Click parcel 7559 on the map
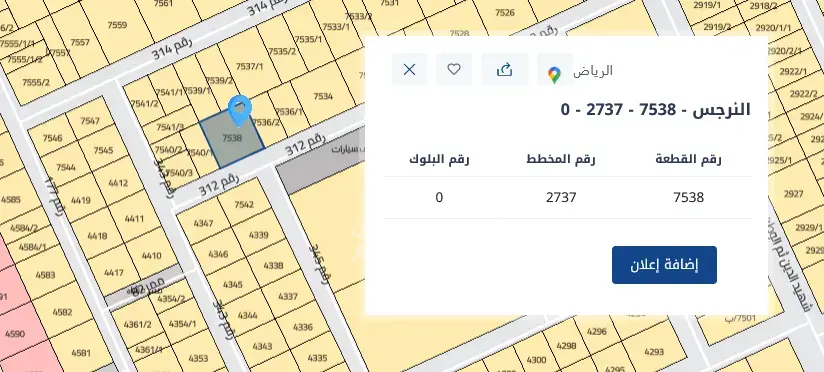 [x=117, y=25]
